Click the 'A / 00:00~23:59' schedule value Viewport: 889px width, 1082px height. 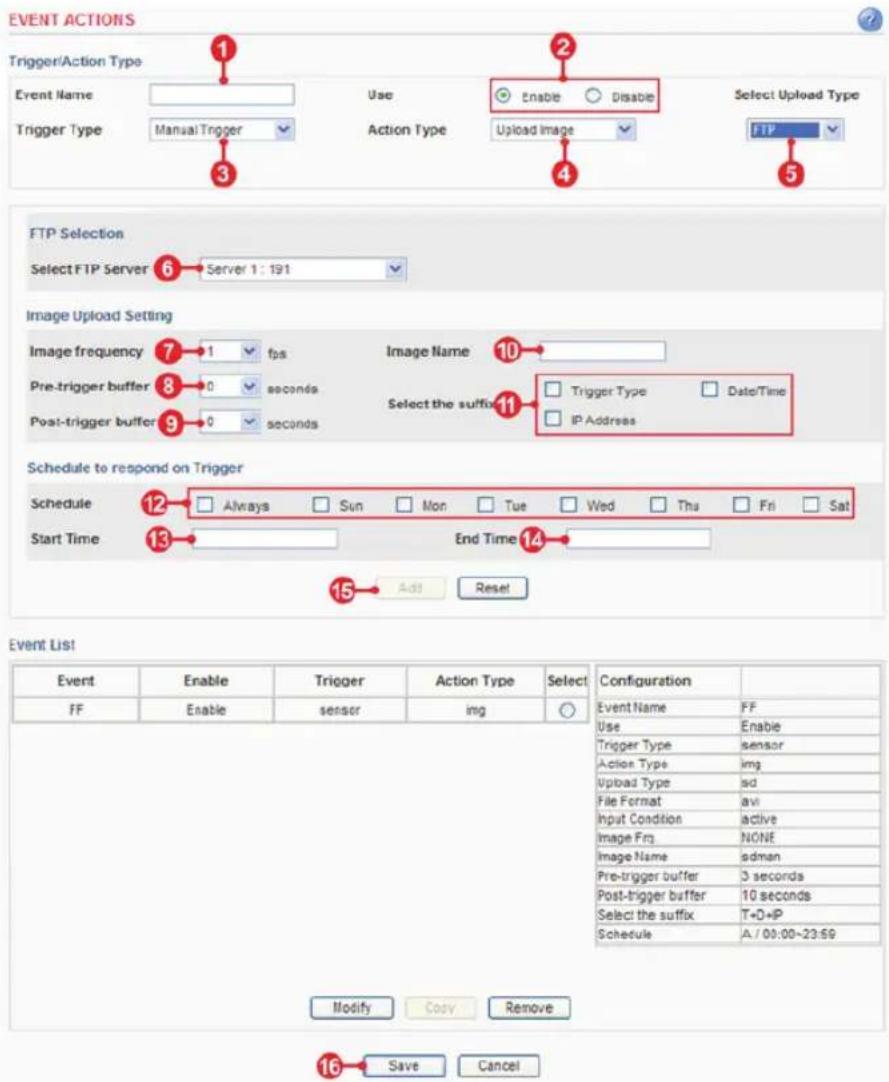point(788,934)
